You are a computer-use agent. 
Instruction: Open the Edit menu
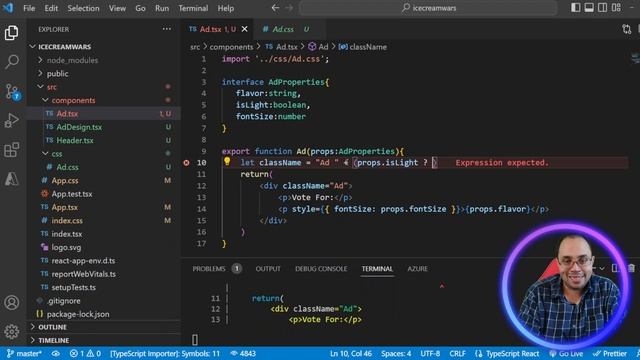click(x=51, y=8)
